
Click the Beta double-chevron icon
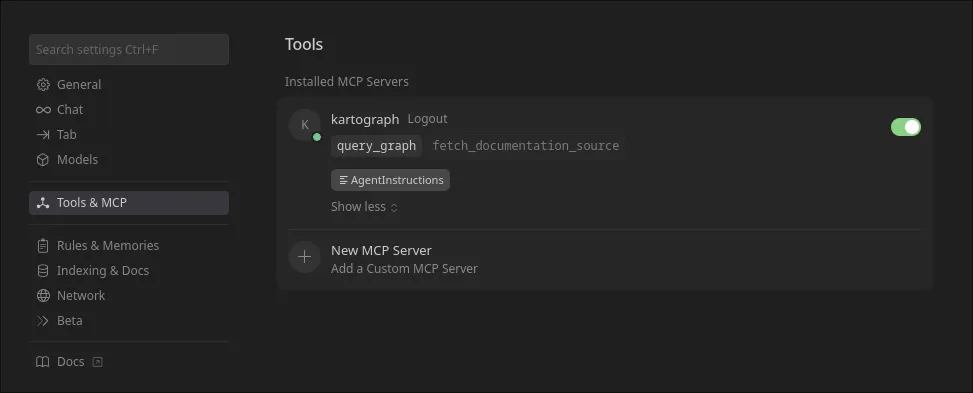pyautogui.click(x=43, y=321)
